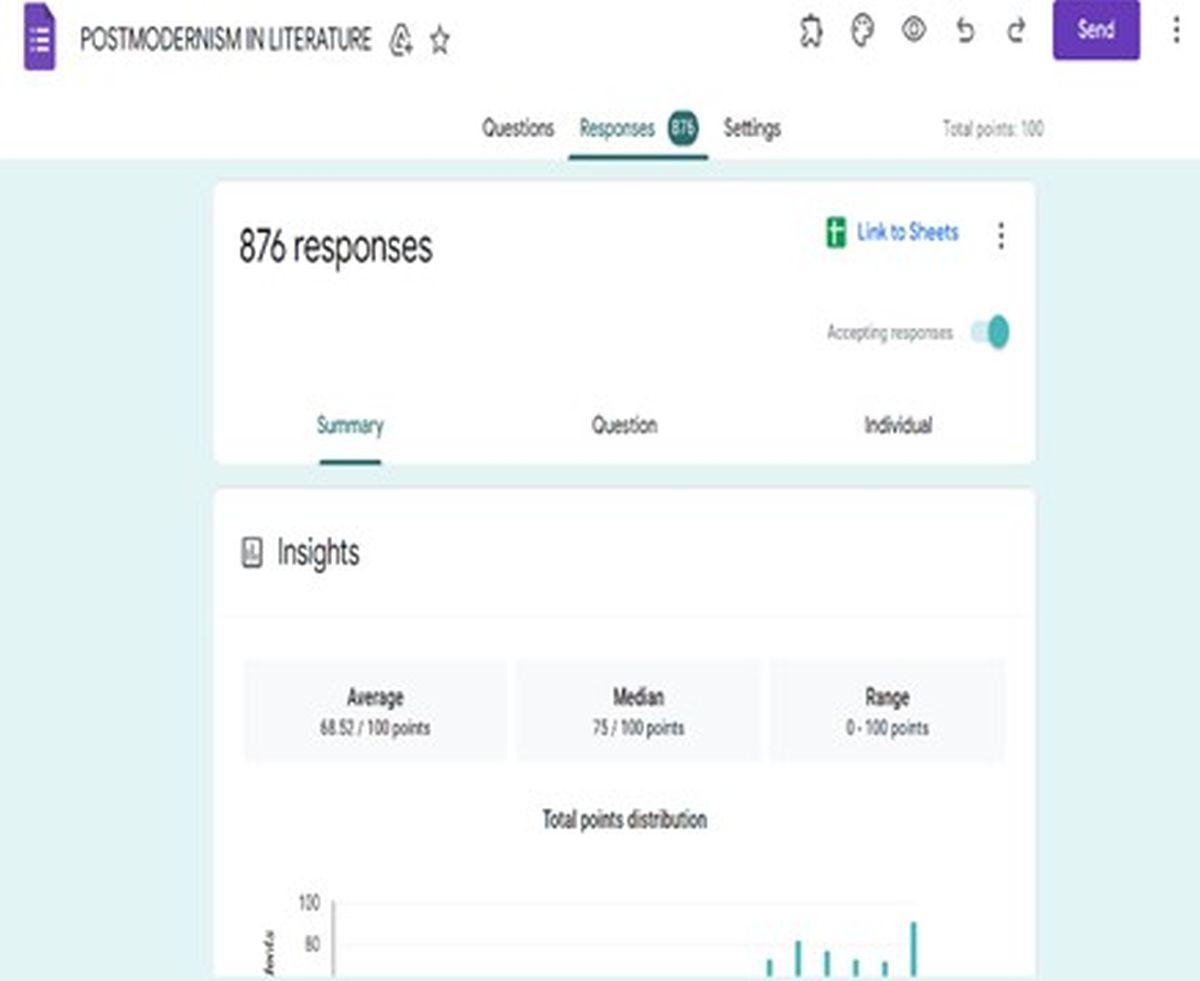The height and width of the screenshot is (981, 1200).
Task: Select the Individual responses view
Action: [898, 425]
